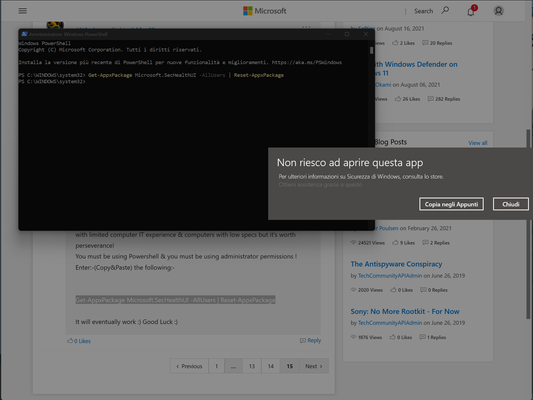Click the Reply speech bubble icon
Image resolution: width=533 pixels, height=400 pixels.
click(x=303, y=341)
